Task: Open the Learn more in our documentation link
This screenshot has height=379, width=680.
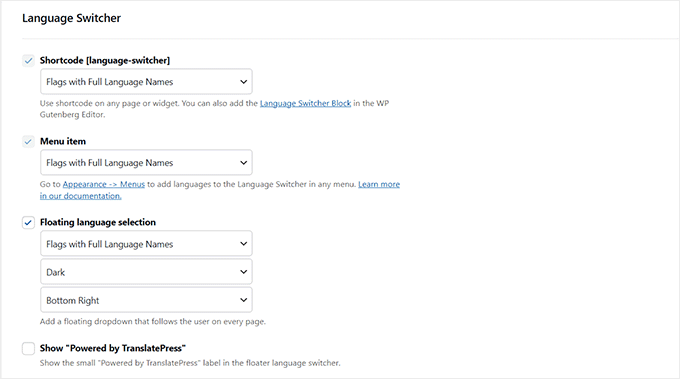Action: [x=379, y=184]
